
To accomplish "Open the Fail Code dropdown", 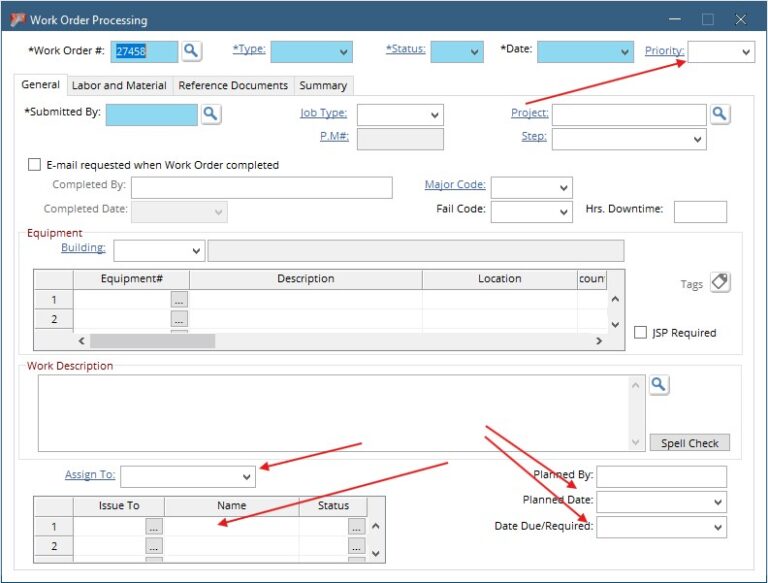I will click(x=563, y=212).
